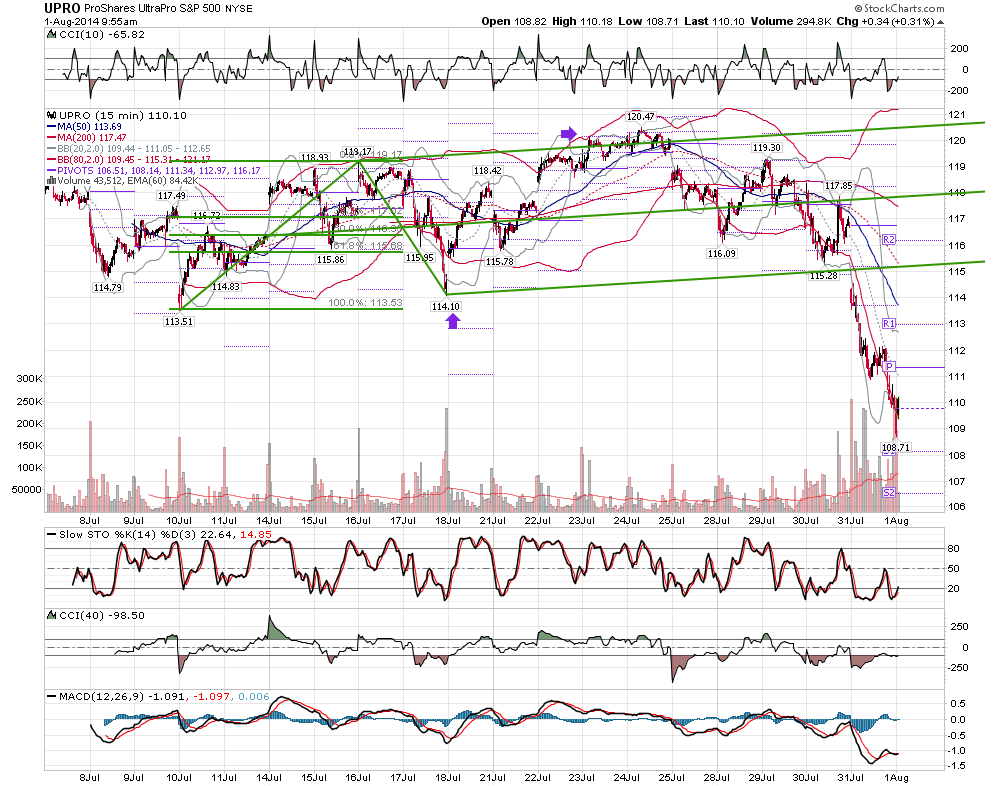Screen dimensions: 1000x786
Task: Click the Last 110.10 value in the header
Action: [x=714, y=21]
